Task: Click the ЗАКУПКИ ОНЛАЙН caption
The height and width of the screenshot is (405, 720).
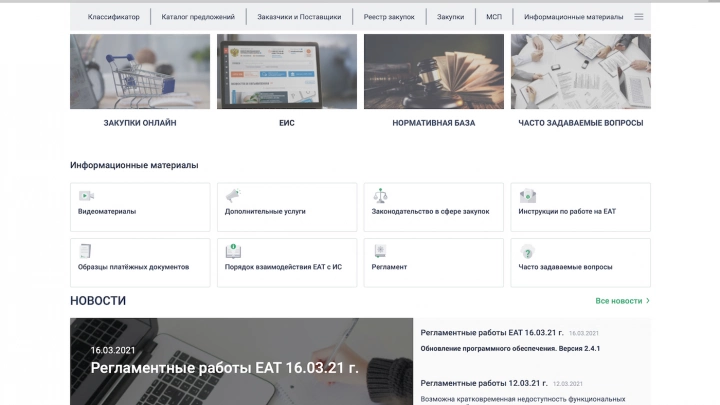Action: [140, 123]
